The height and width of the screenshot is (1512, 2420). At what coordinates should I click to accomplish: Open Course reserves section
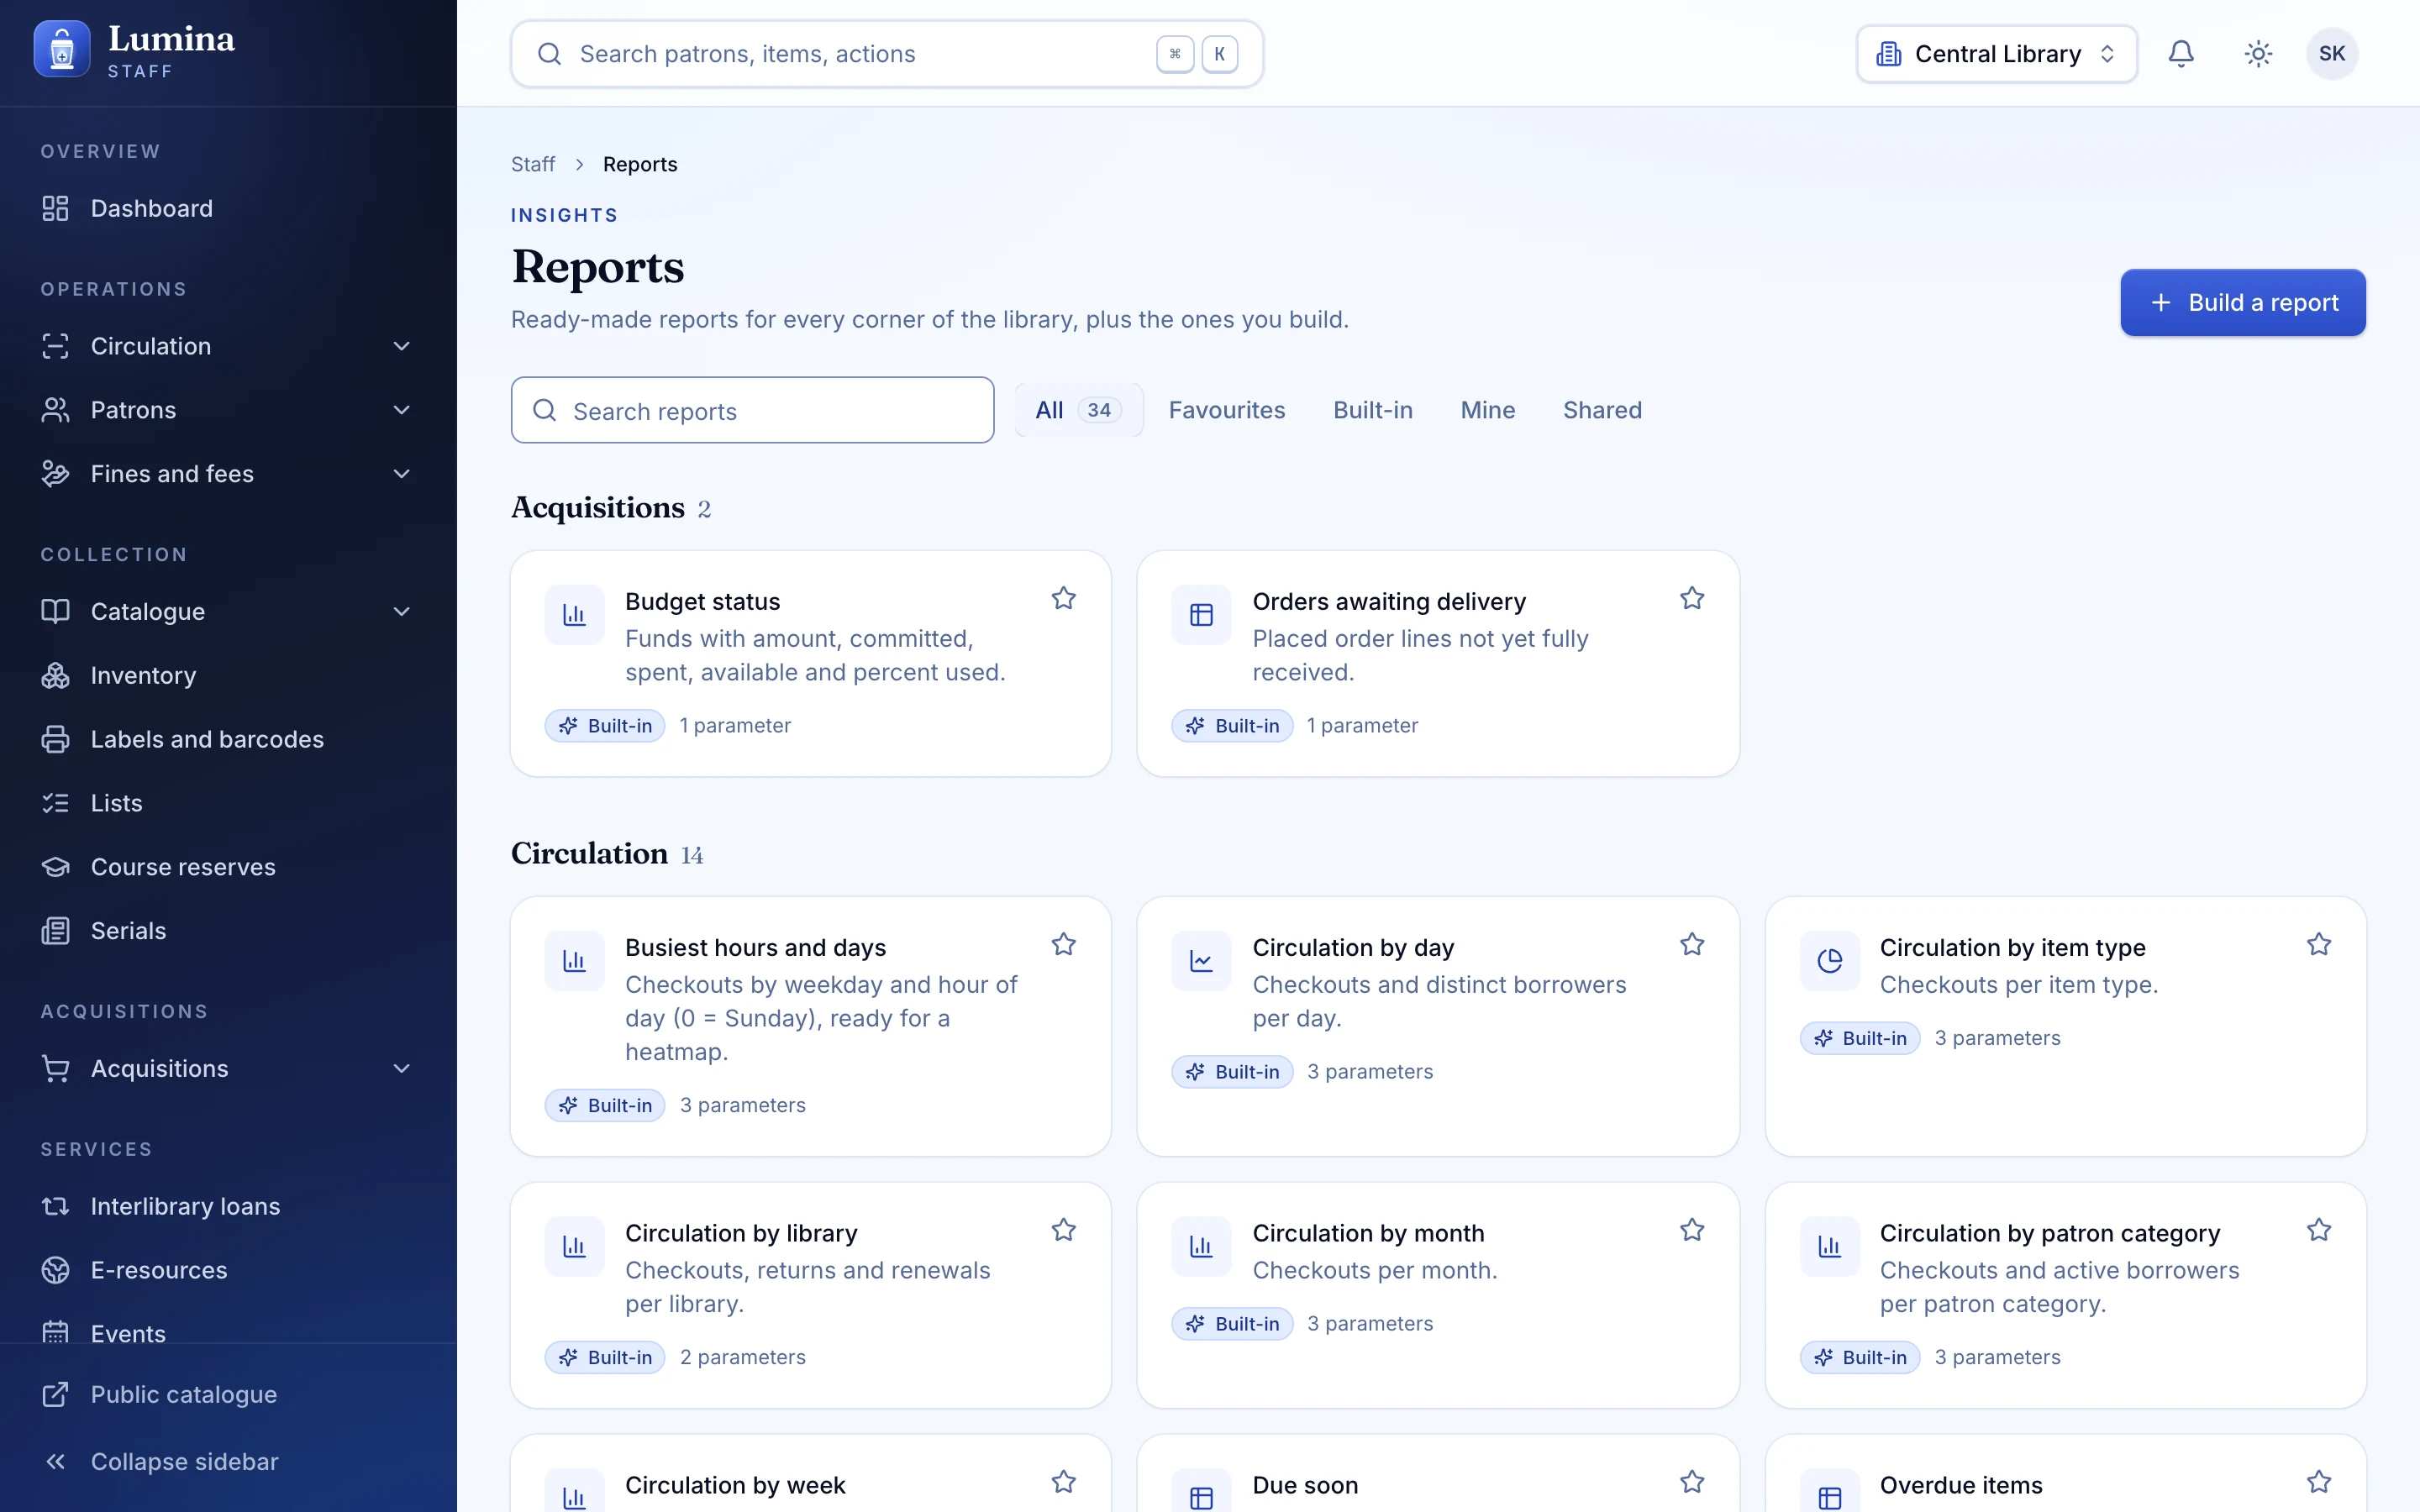click(228, 867)
